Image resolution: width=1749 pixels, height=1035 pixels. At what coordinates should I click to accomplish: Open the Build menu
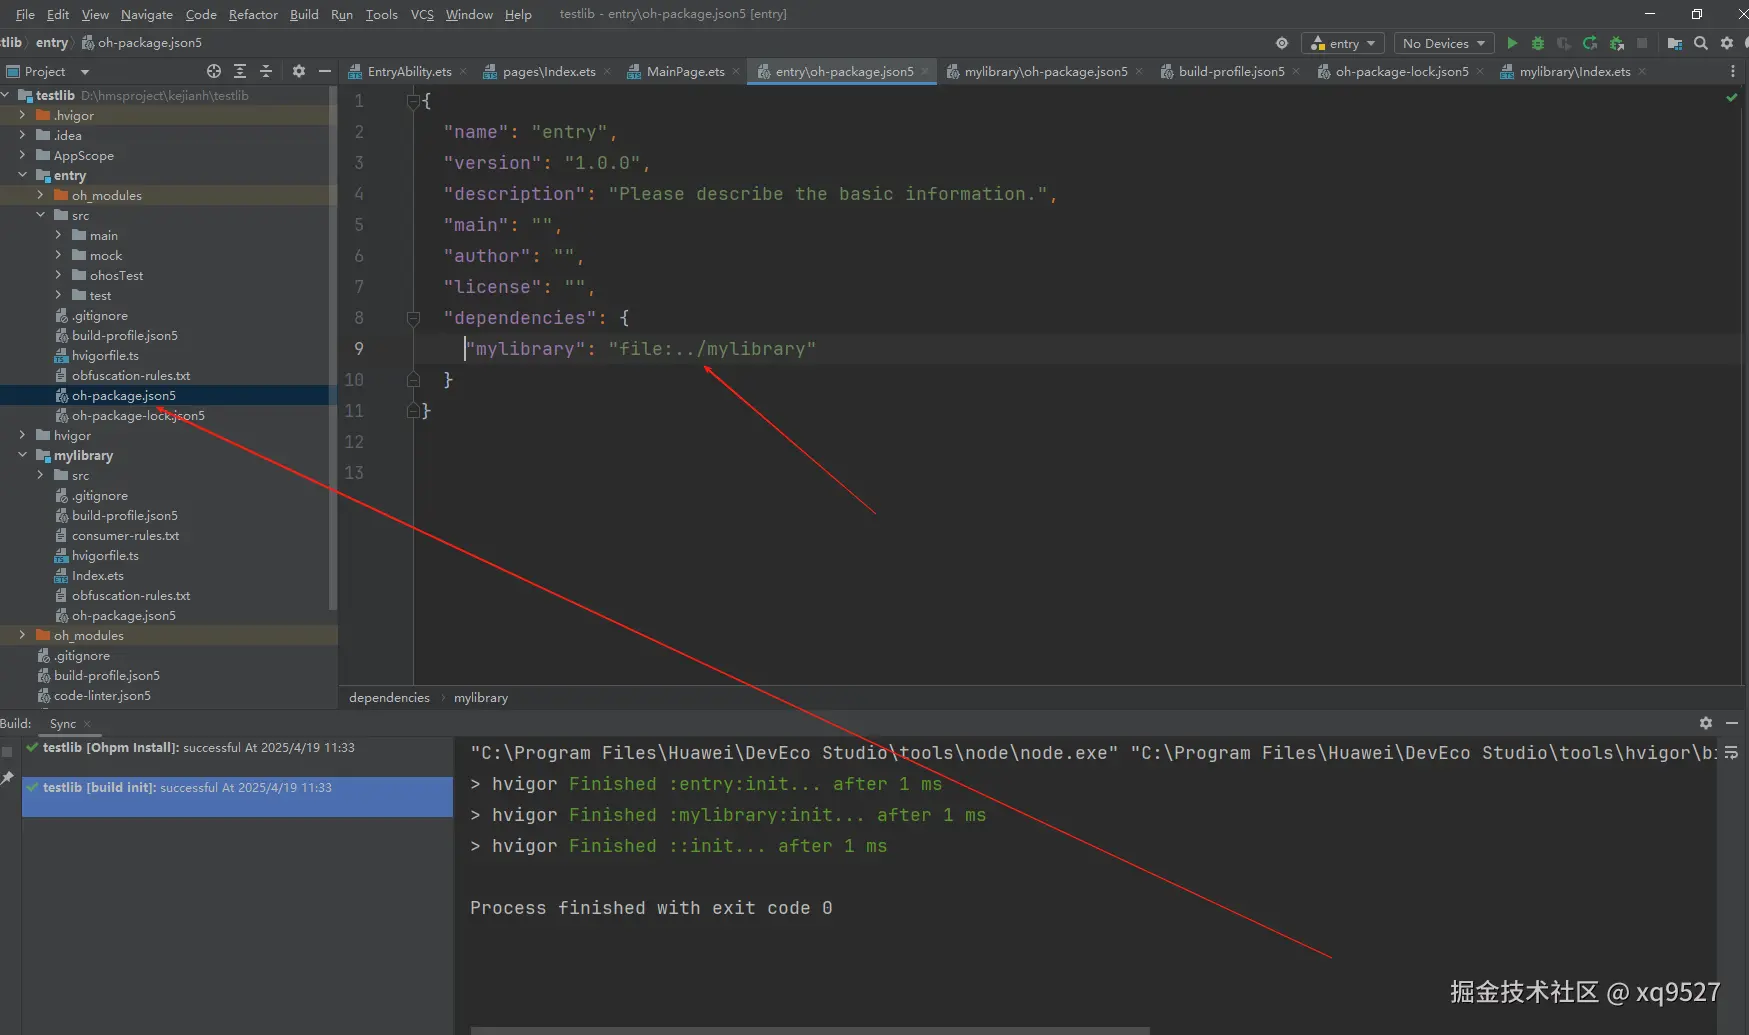tap(304, 14)
